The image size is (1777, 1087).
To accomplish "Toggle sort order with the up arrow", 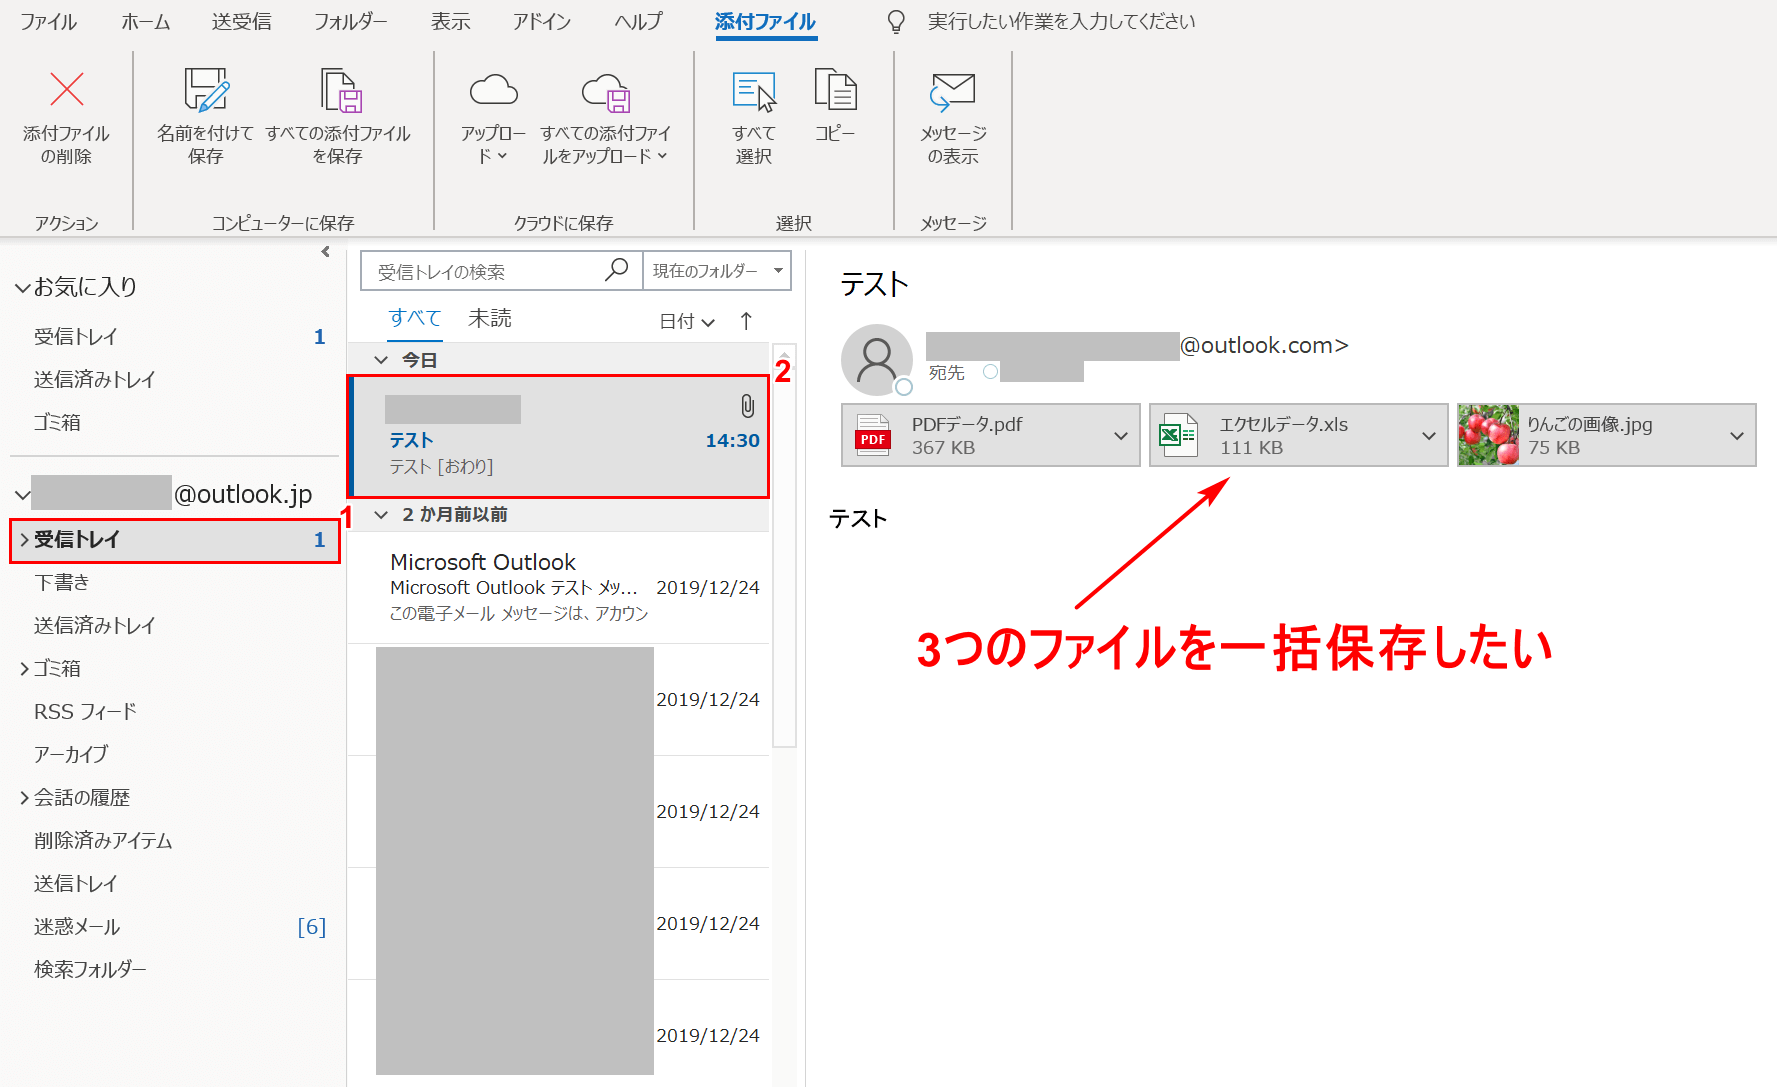I will (746, 321).
